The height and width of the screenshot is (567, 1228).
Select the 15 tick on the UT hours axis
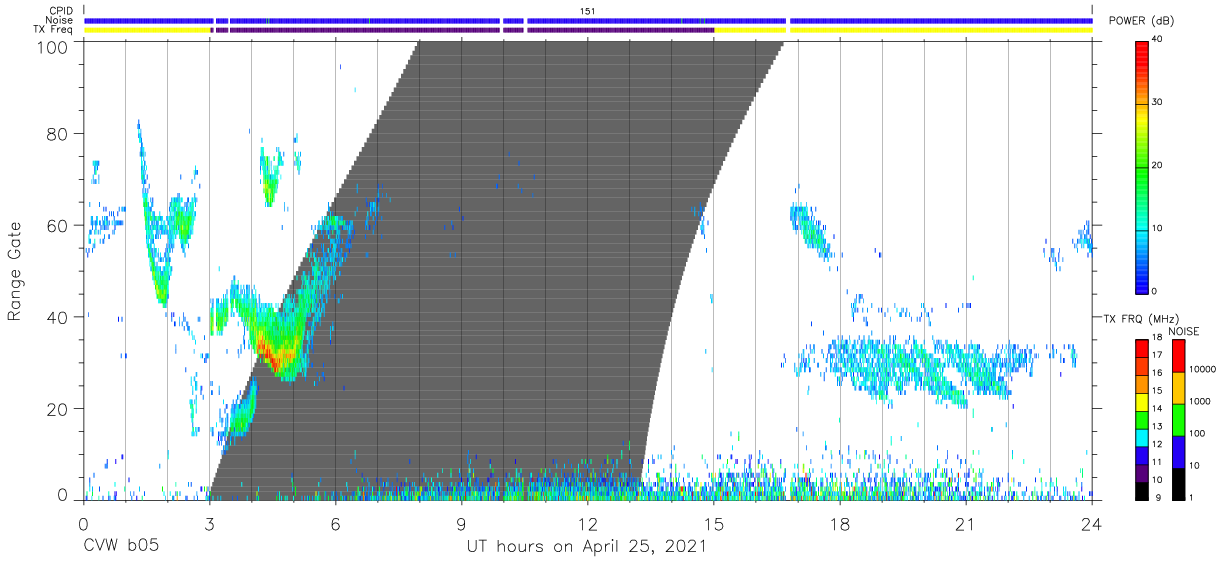click(714, 523)
